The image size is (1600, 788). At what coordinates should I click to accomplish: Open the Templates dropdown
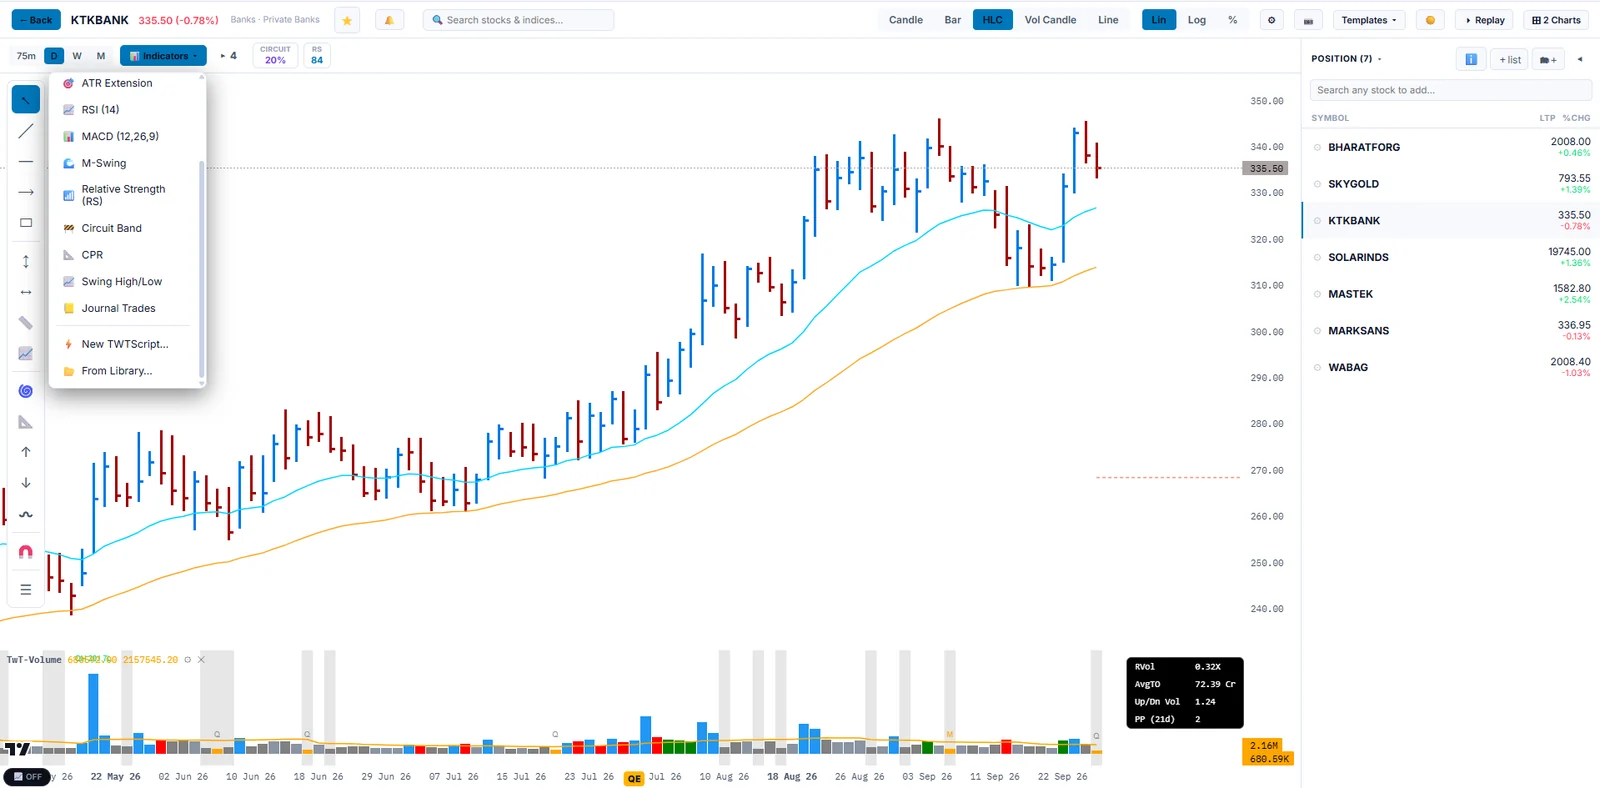pos(1369,20)
